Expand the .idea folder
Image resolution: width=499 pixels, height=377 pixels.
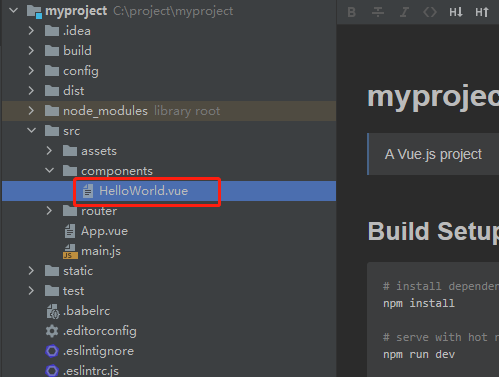[31, 31]
